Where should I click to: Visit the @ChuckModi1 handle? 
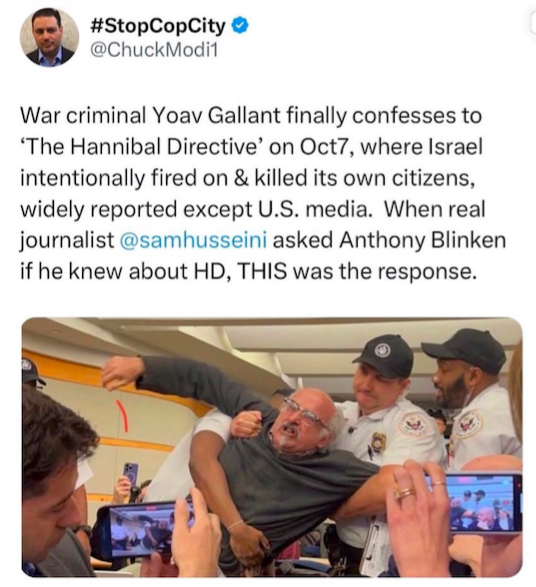[x=154, y=50]
